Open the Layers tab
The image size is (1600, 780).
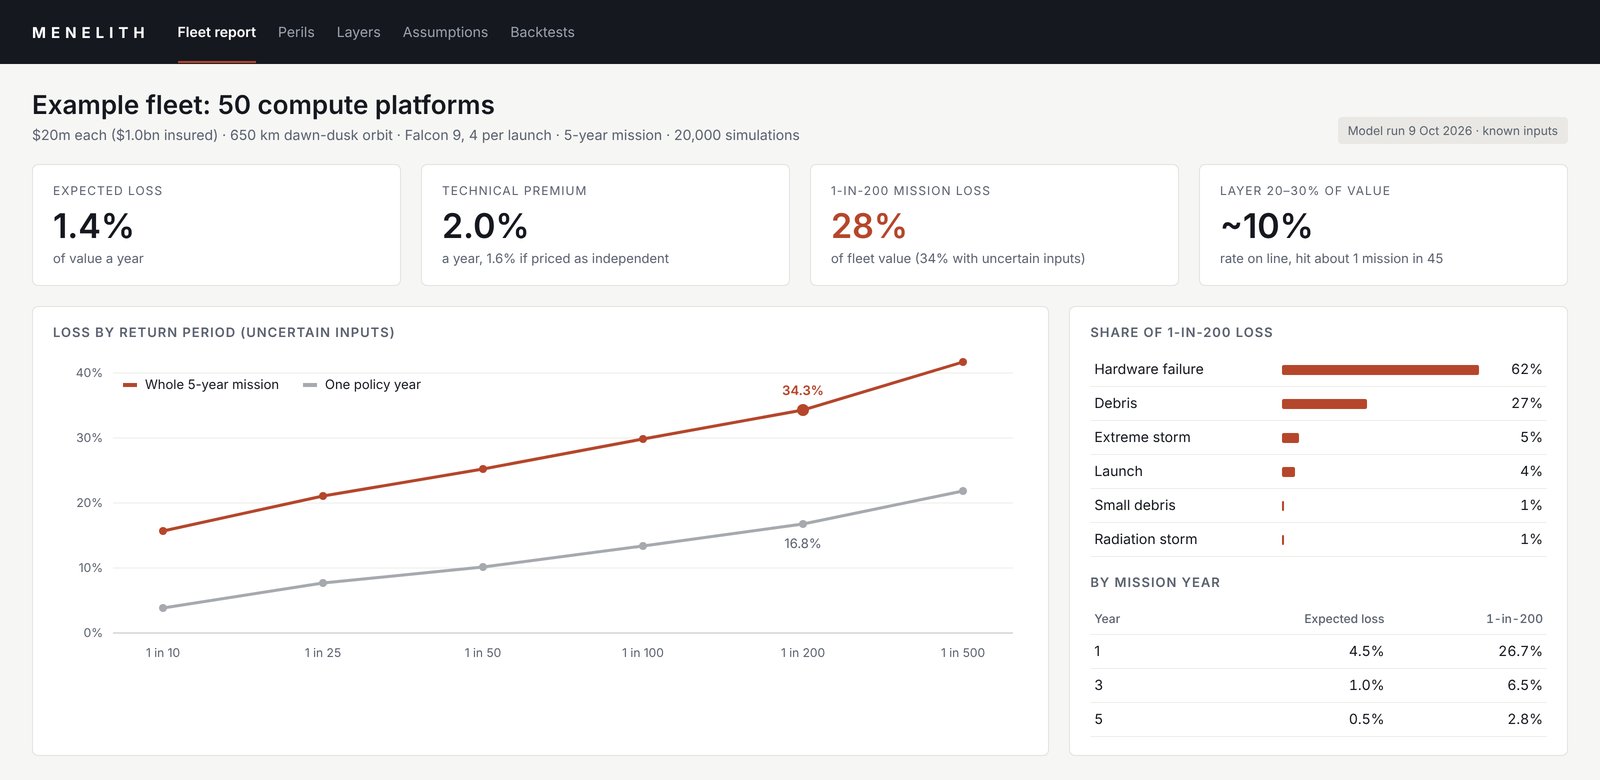tap(358, 32)
